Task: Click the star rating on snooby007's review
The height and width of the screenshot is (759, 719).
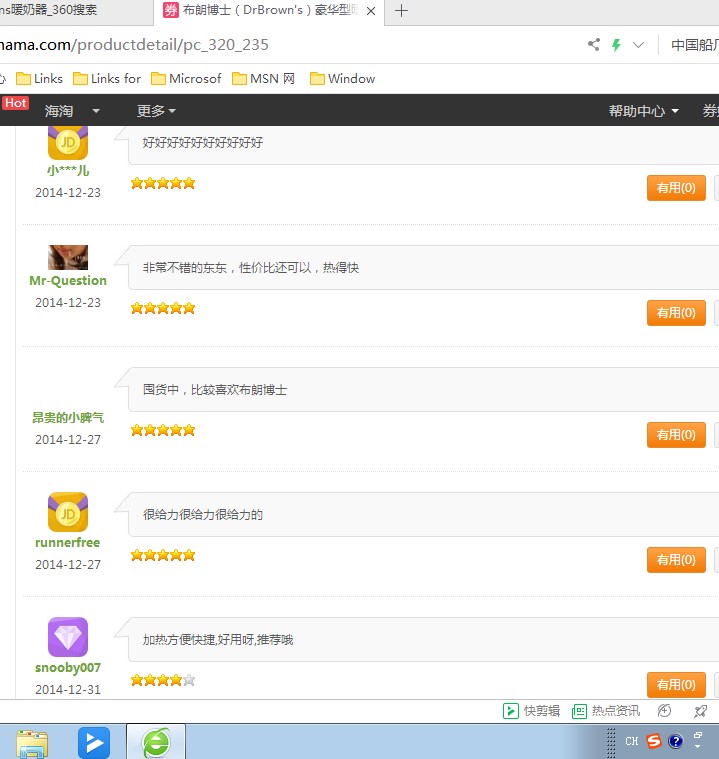Action: [x=163, y=680]
